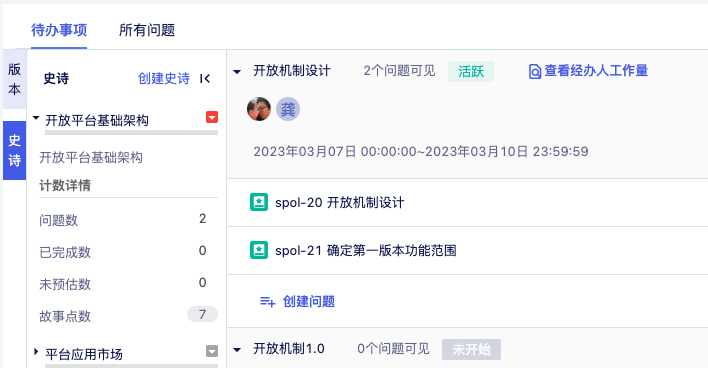Click the story type icon for spol-21
Viewport: 708px width, 368px height.
click(x=259, y=250)
